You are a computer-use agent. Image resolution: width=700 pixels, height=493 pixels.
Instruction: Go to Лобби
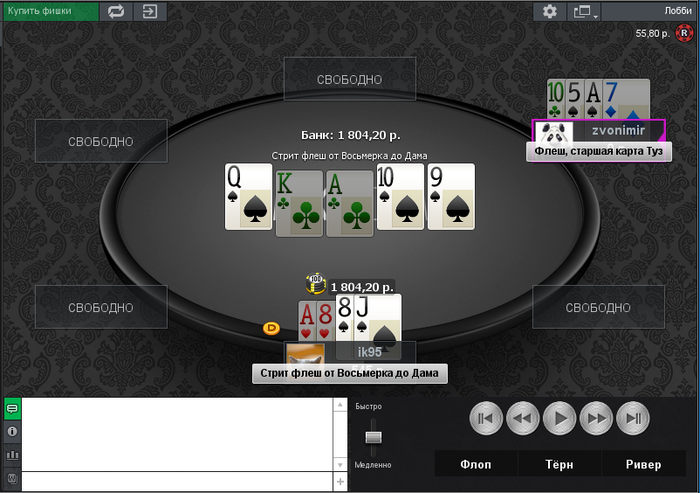click(678, 11)
